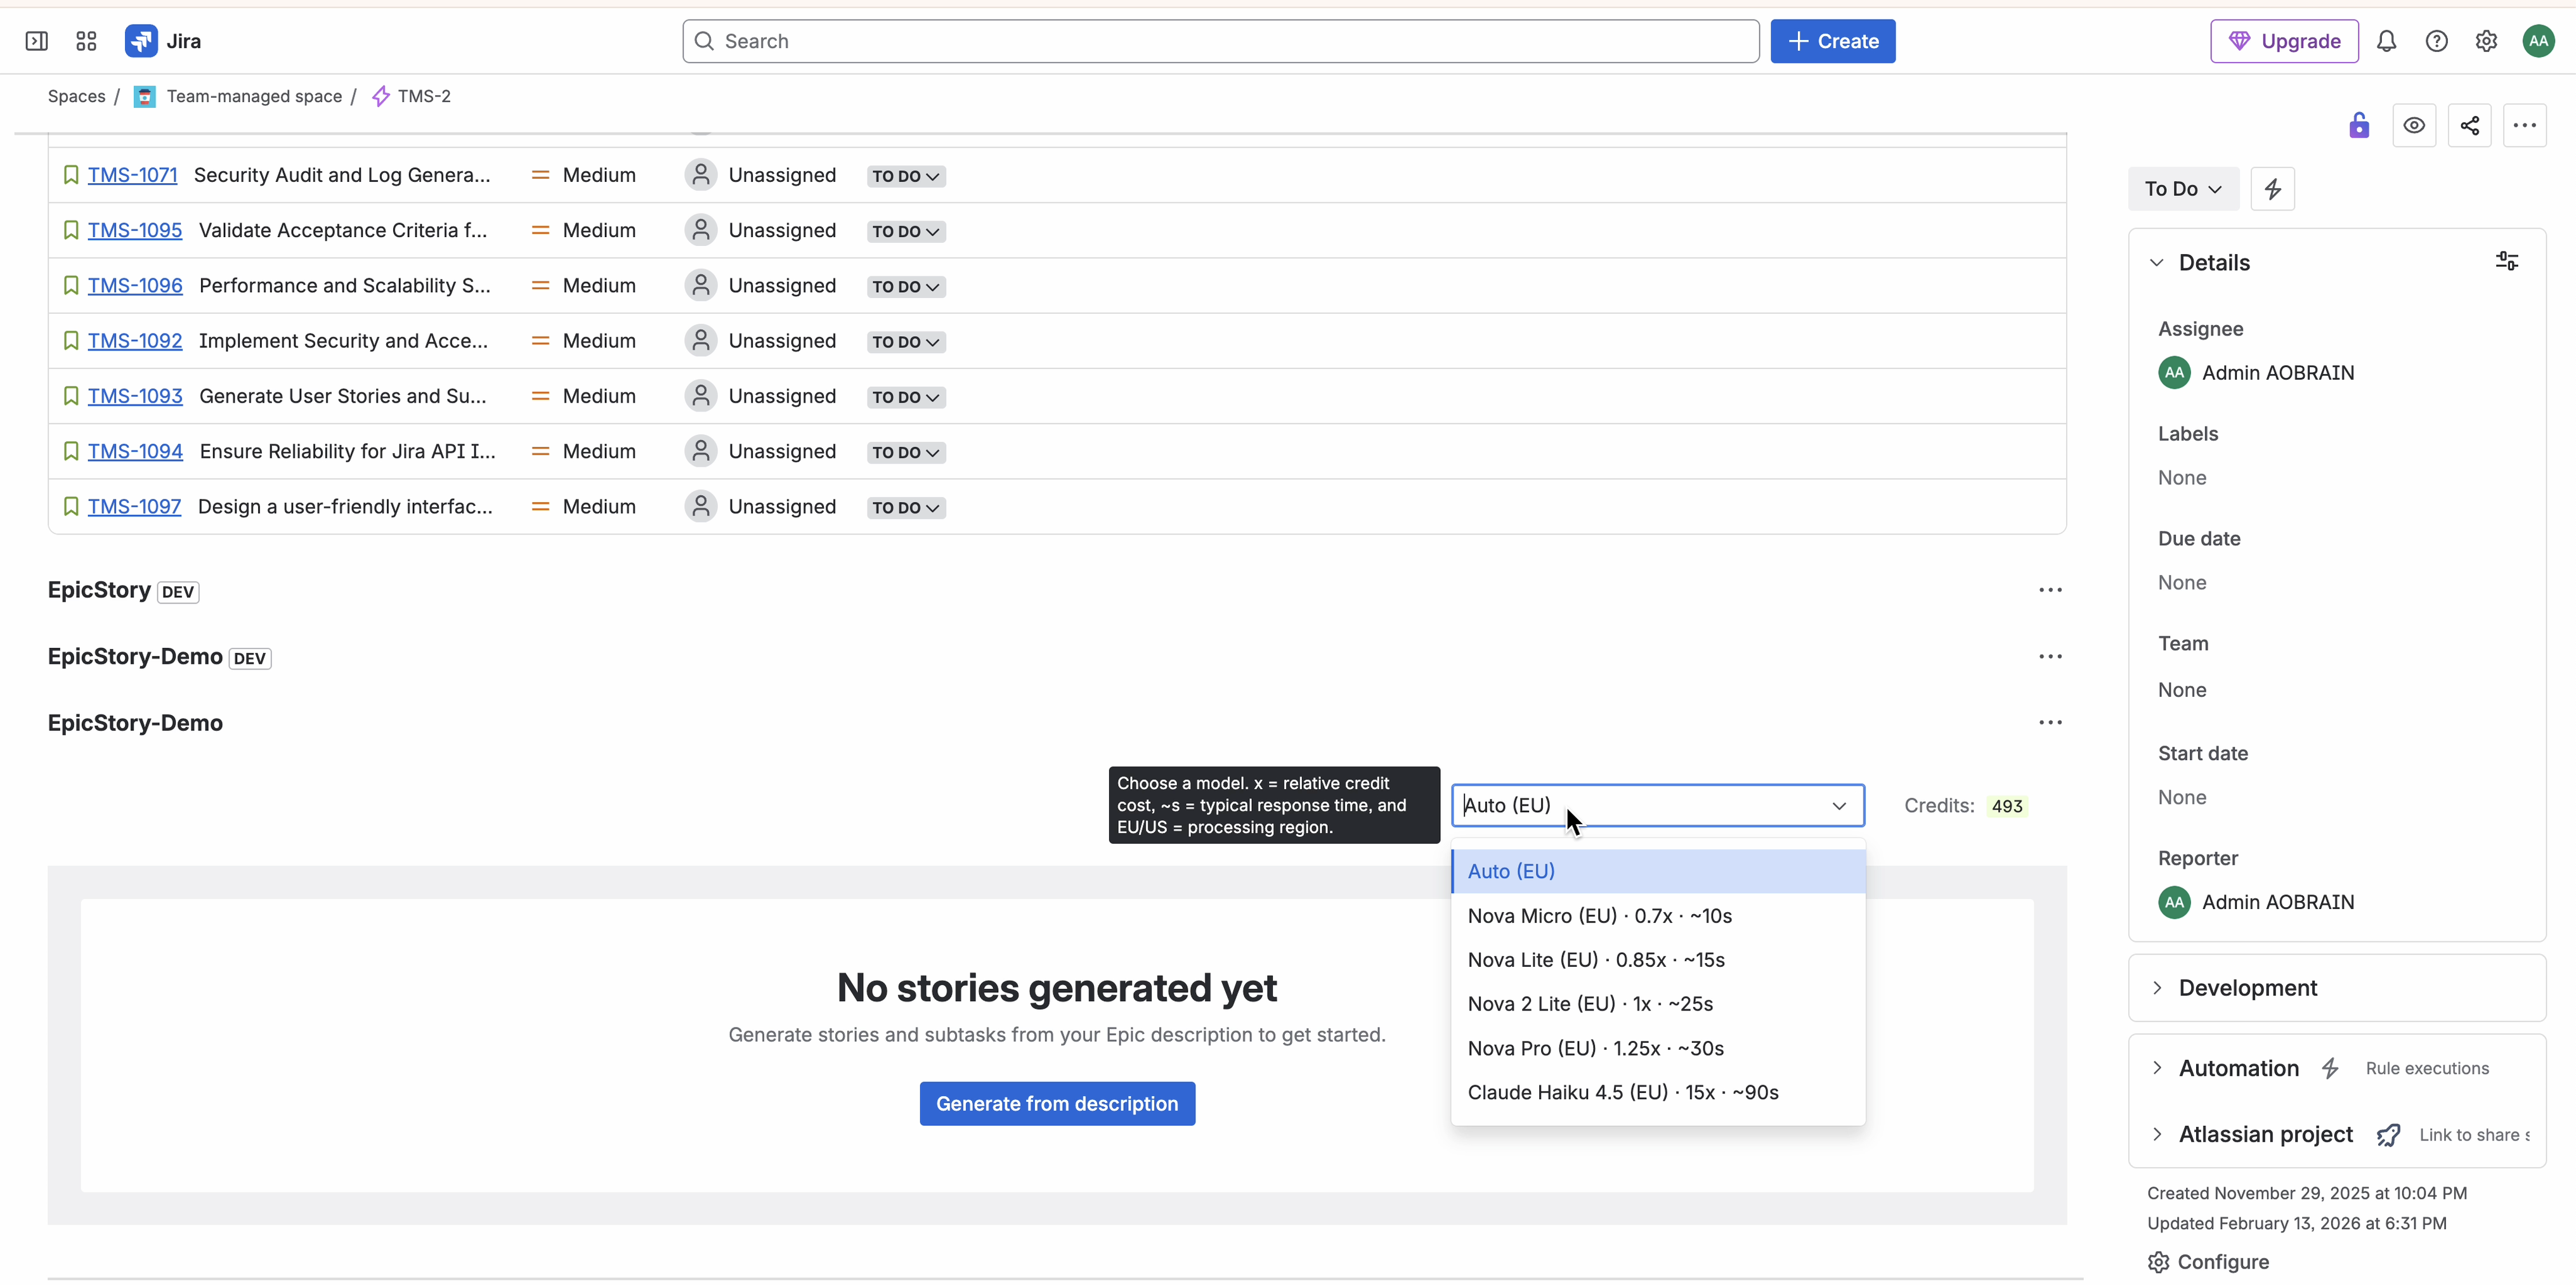Open automation lightning bolt button
The width and height of the screenshot is (2576, 1285).
coord(2272,189)
